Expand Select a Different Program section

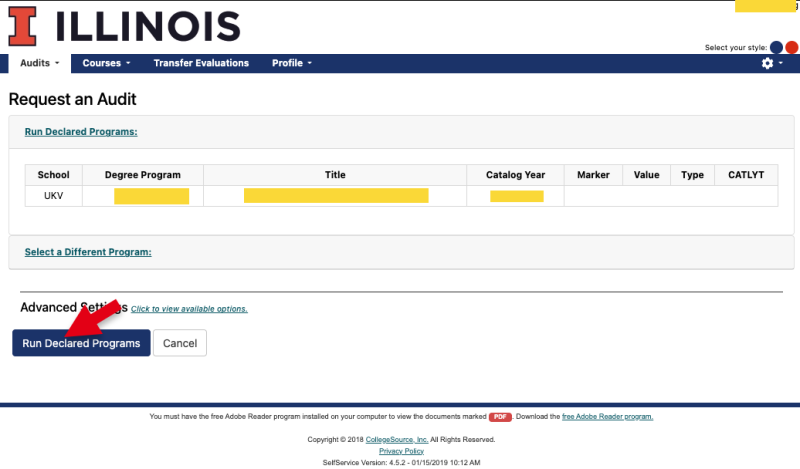coord(88,252)
